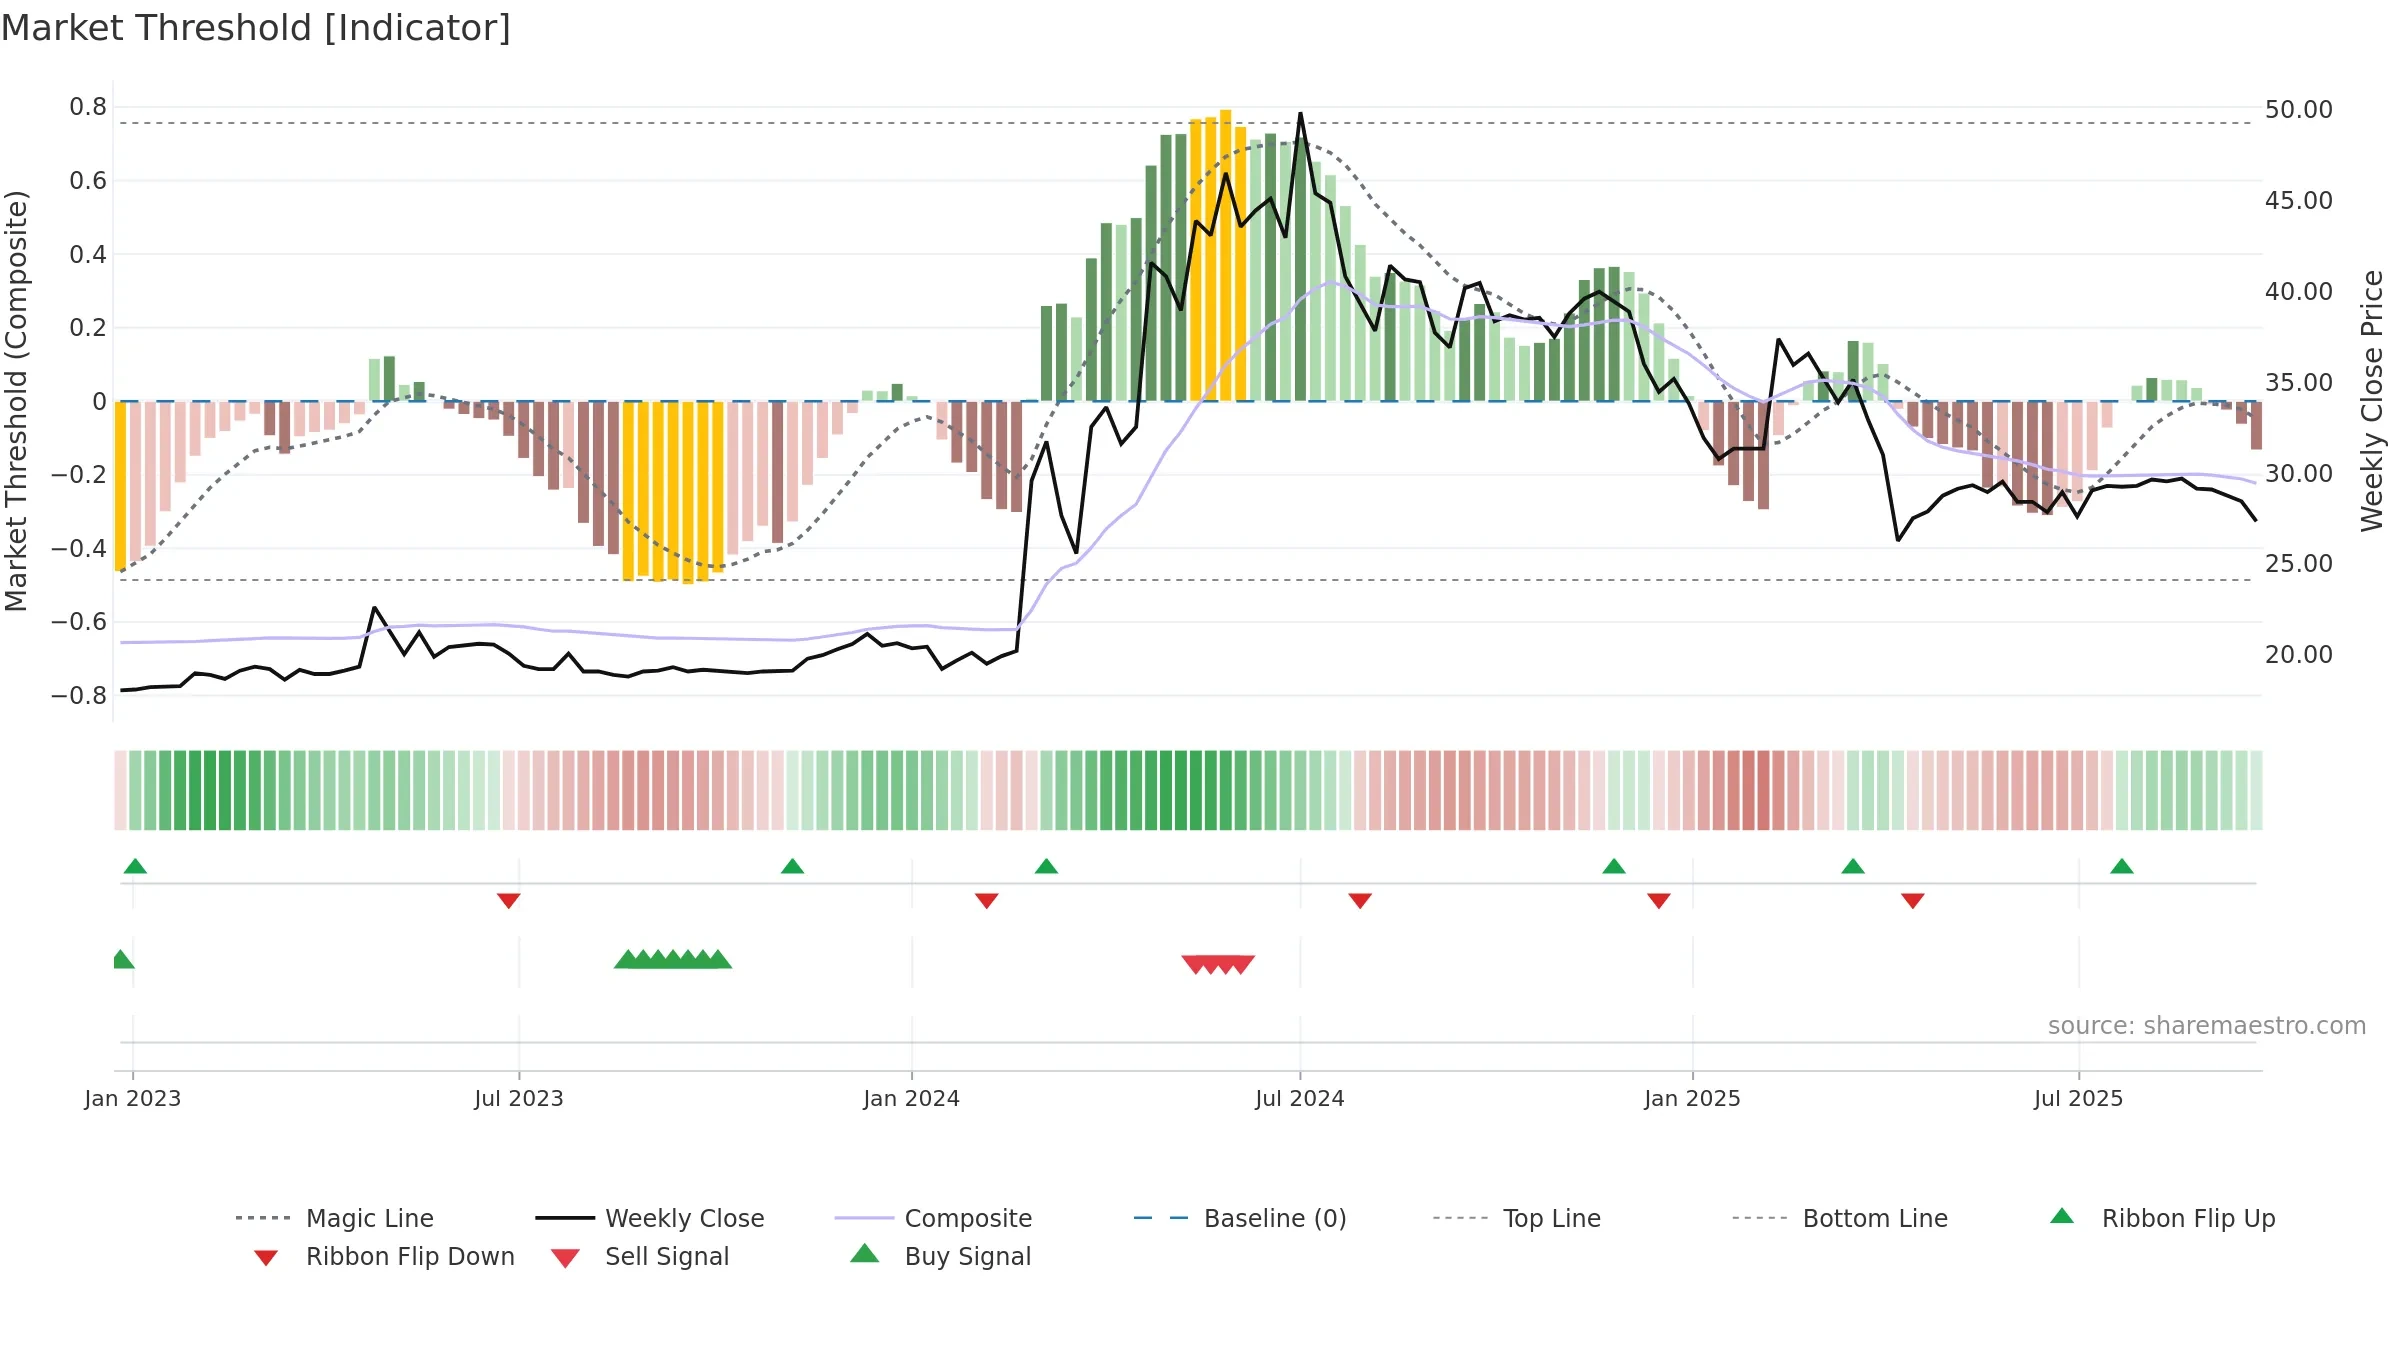Click the 0.8 left axis value

coord(88,107)
